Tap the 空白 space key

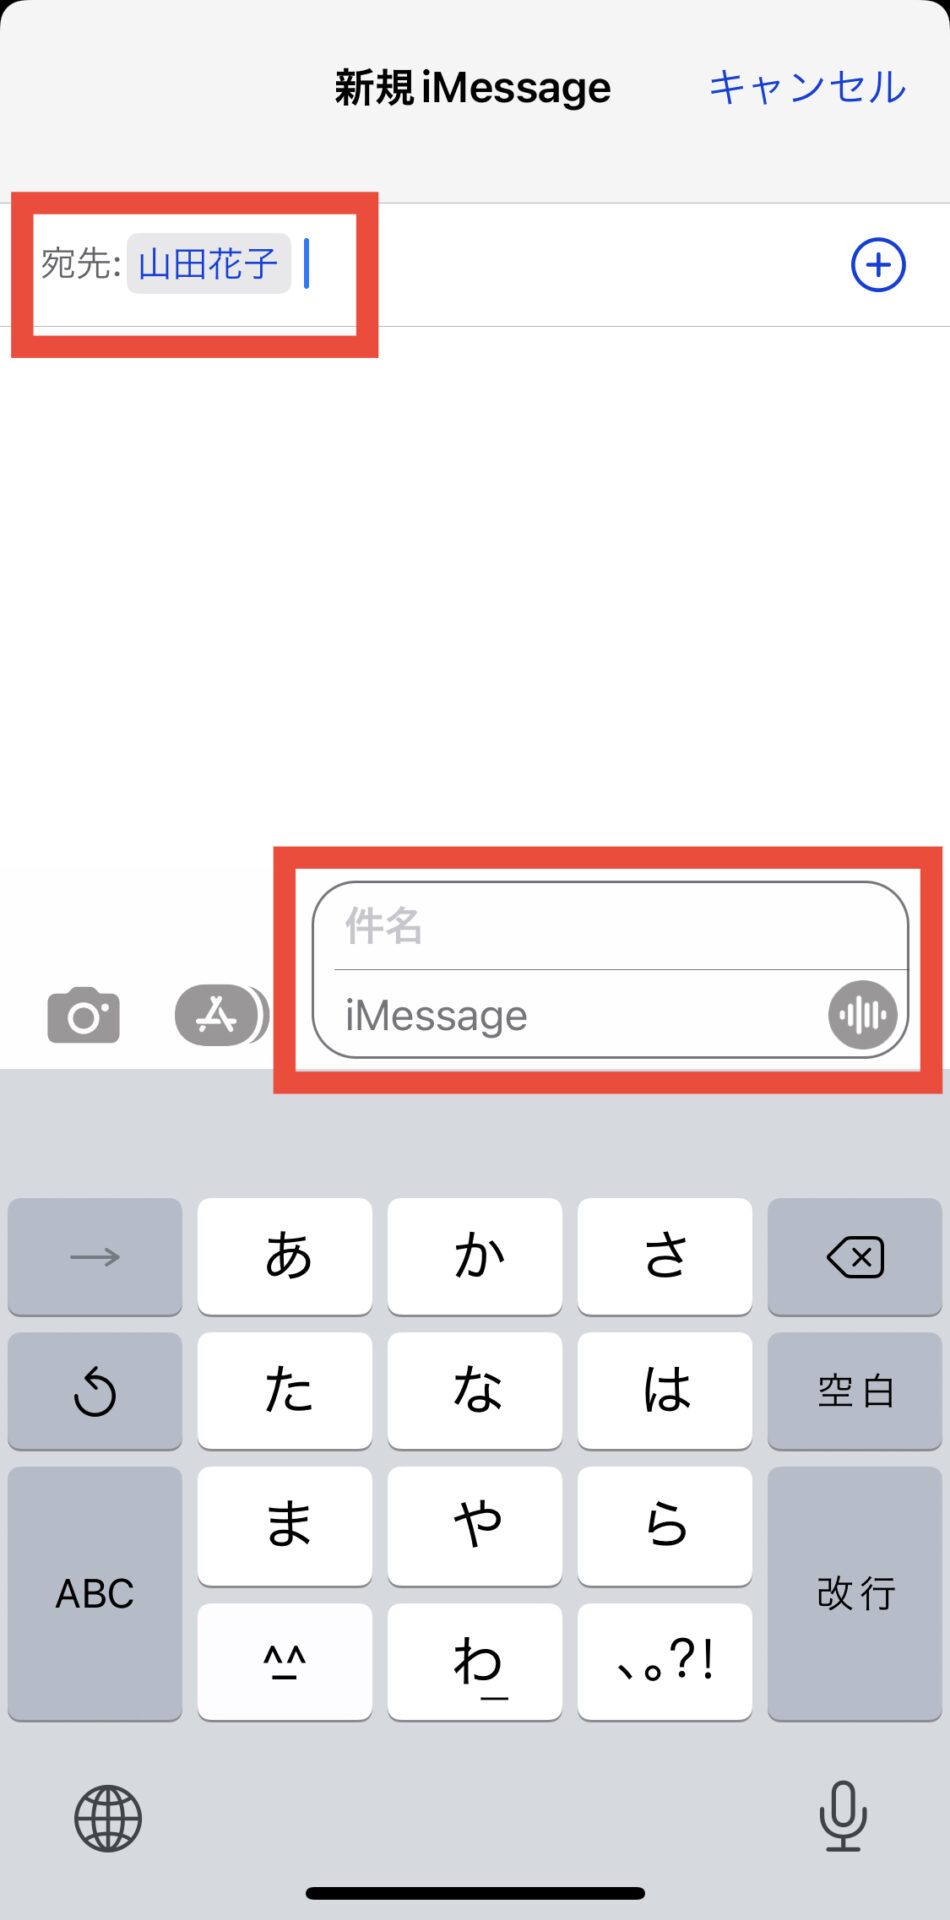tap(855, 1390)
